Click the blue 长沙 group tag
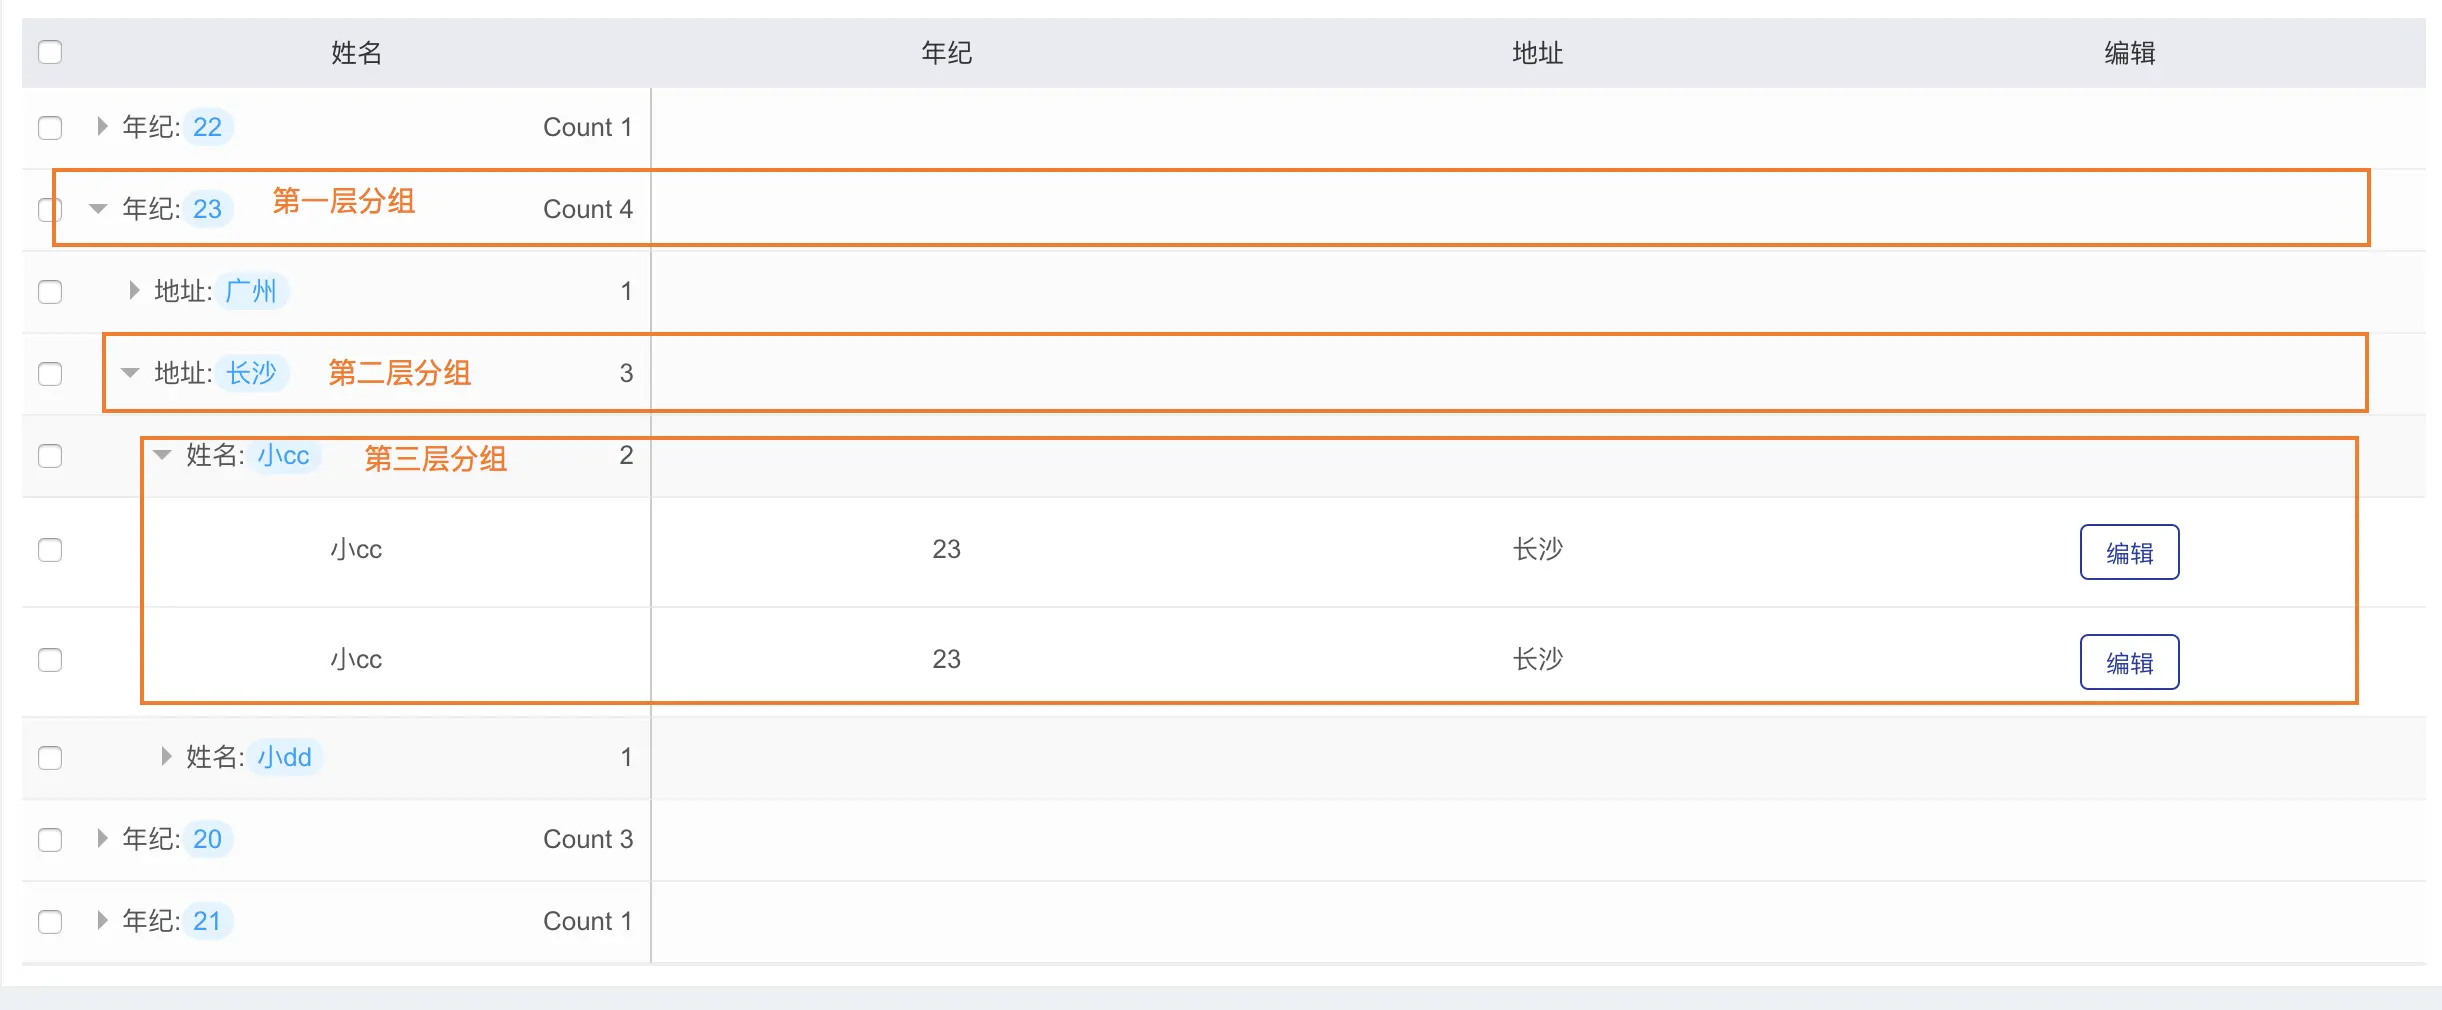 pos(251,373)
